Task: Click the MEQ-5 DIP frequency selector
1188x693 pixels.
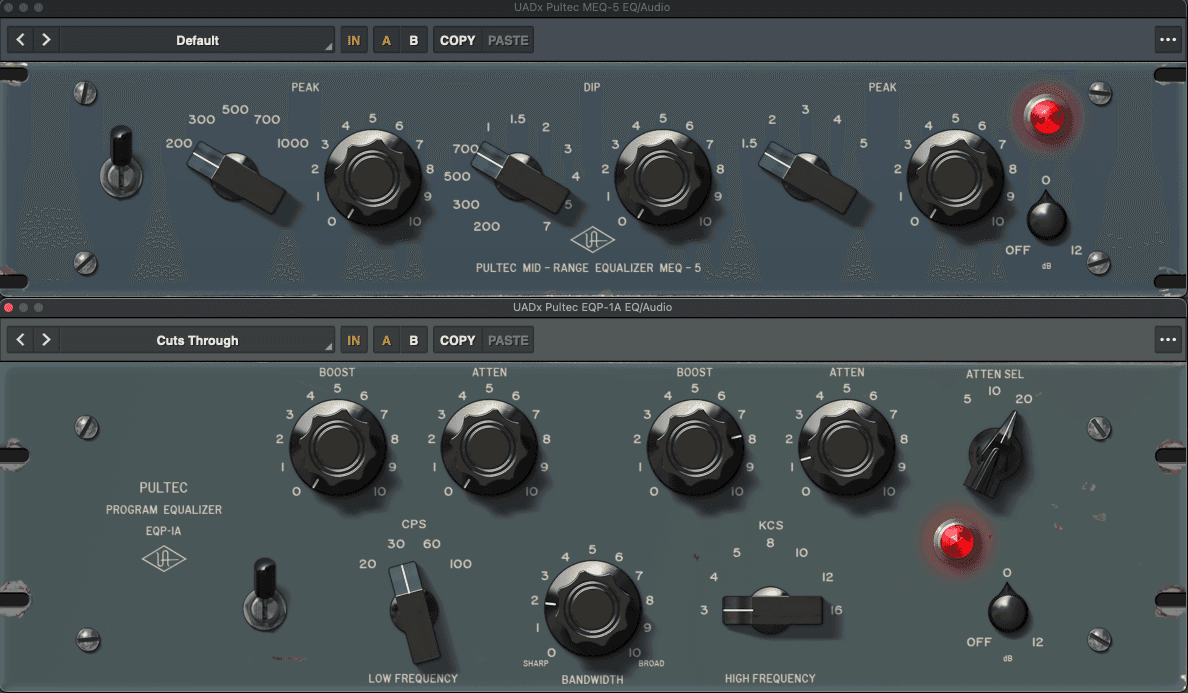Action: click(521, 176)
